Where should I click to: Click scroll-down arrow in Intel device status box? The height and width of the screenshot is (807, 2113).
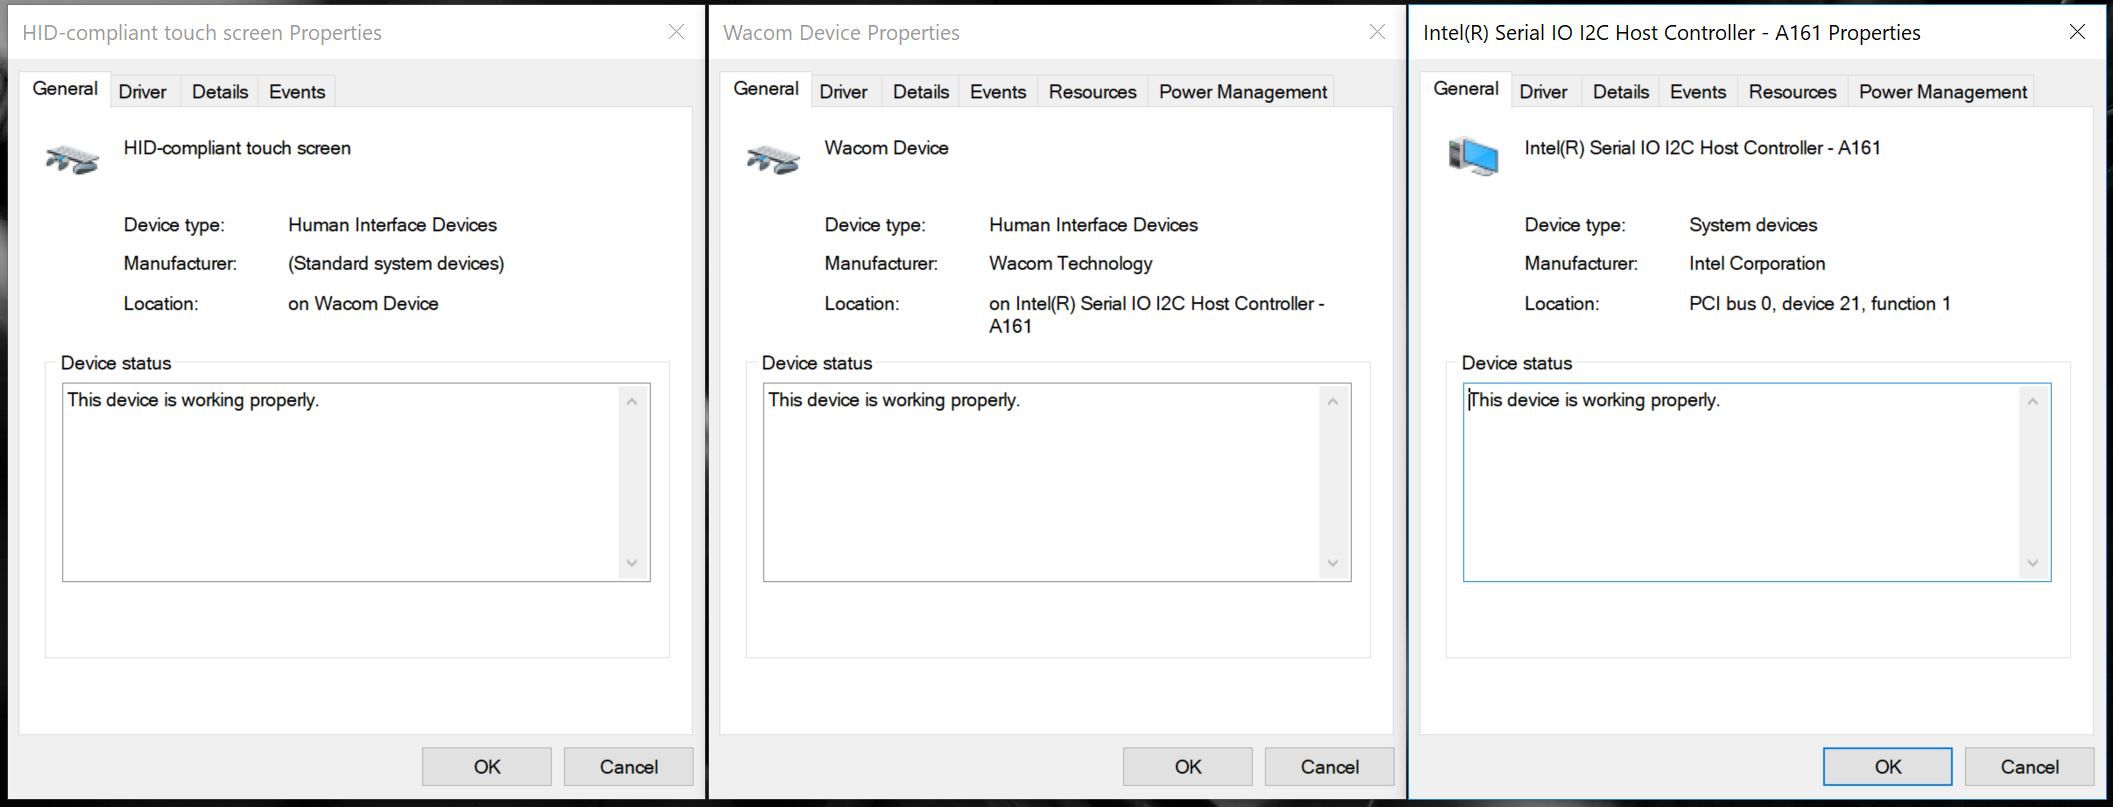2033,563
